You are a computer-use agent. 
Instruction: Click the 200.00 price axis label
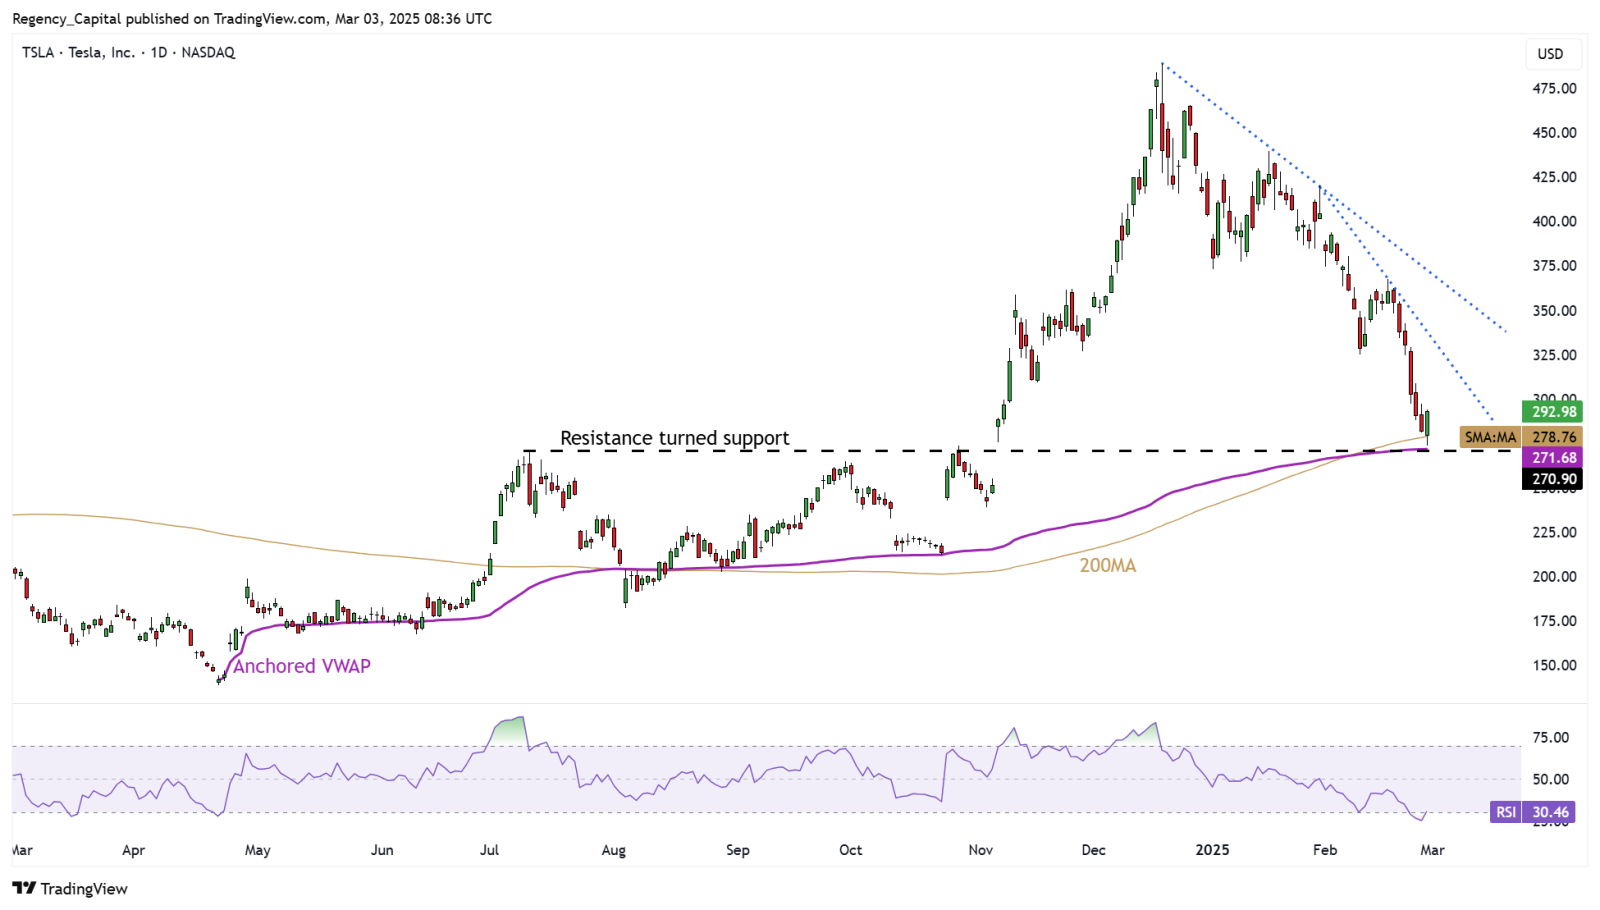tap(1554, 576)
